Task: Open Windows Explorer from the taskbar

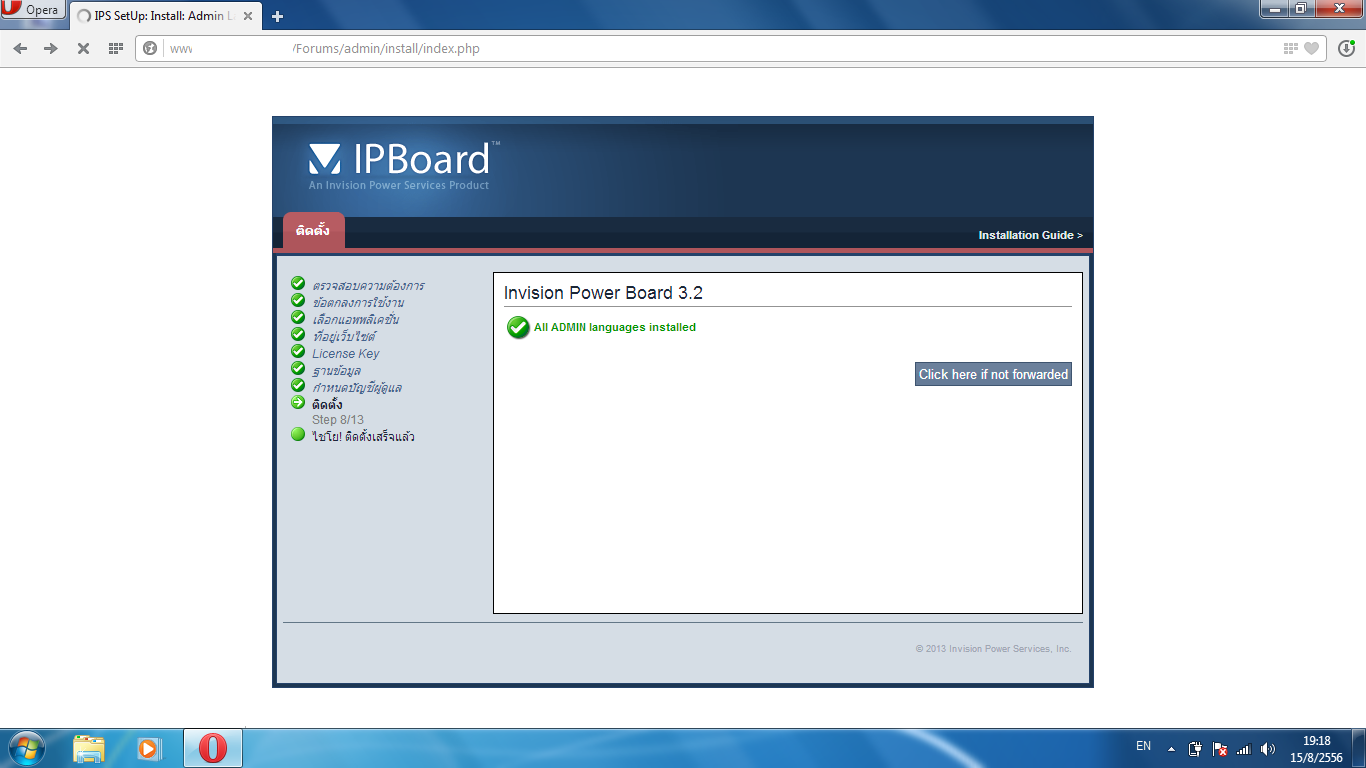Action: (x=89, y=748)
